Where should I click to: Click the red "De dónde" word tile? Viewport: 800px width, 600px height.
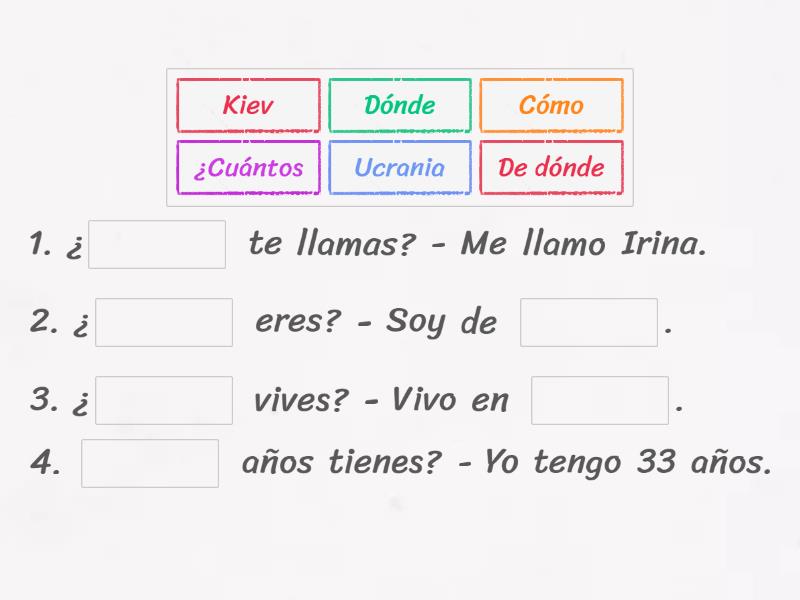[551, 167]
